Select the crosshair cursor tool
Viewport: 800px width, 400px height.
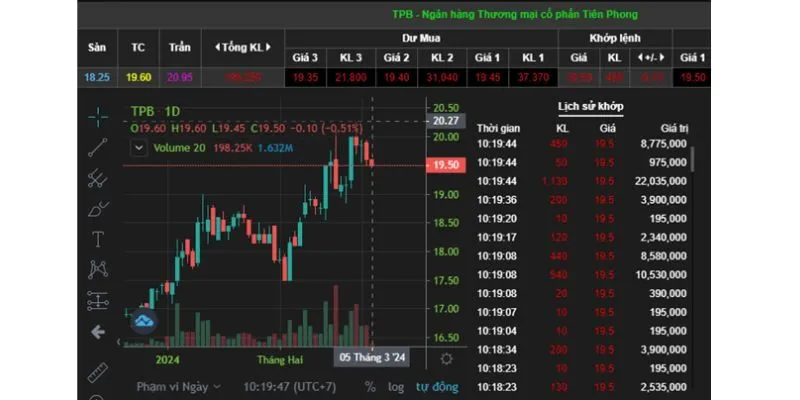(x=97, y=117)
